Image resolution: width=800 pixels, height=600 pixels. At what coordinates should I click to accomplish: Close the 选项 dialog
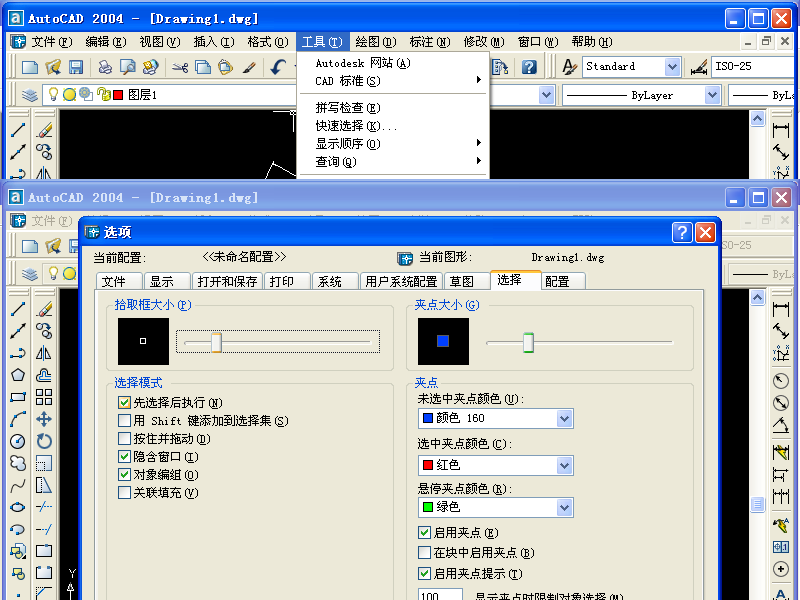(x=705, y=233)
